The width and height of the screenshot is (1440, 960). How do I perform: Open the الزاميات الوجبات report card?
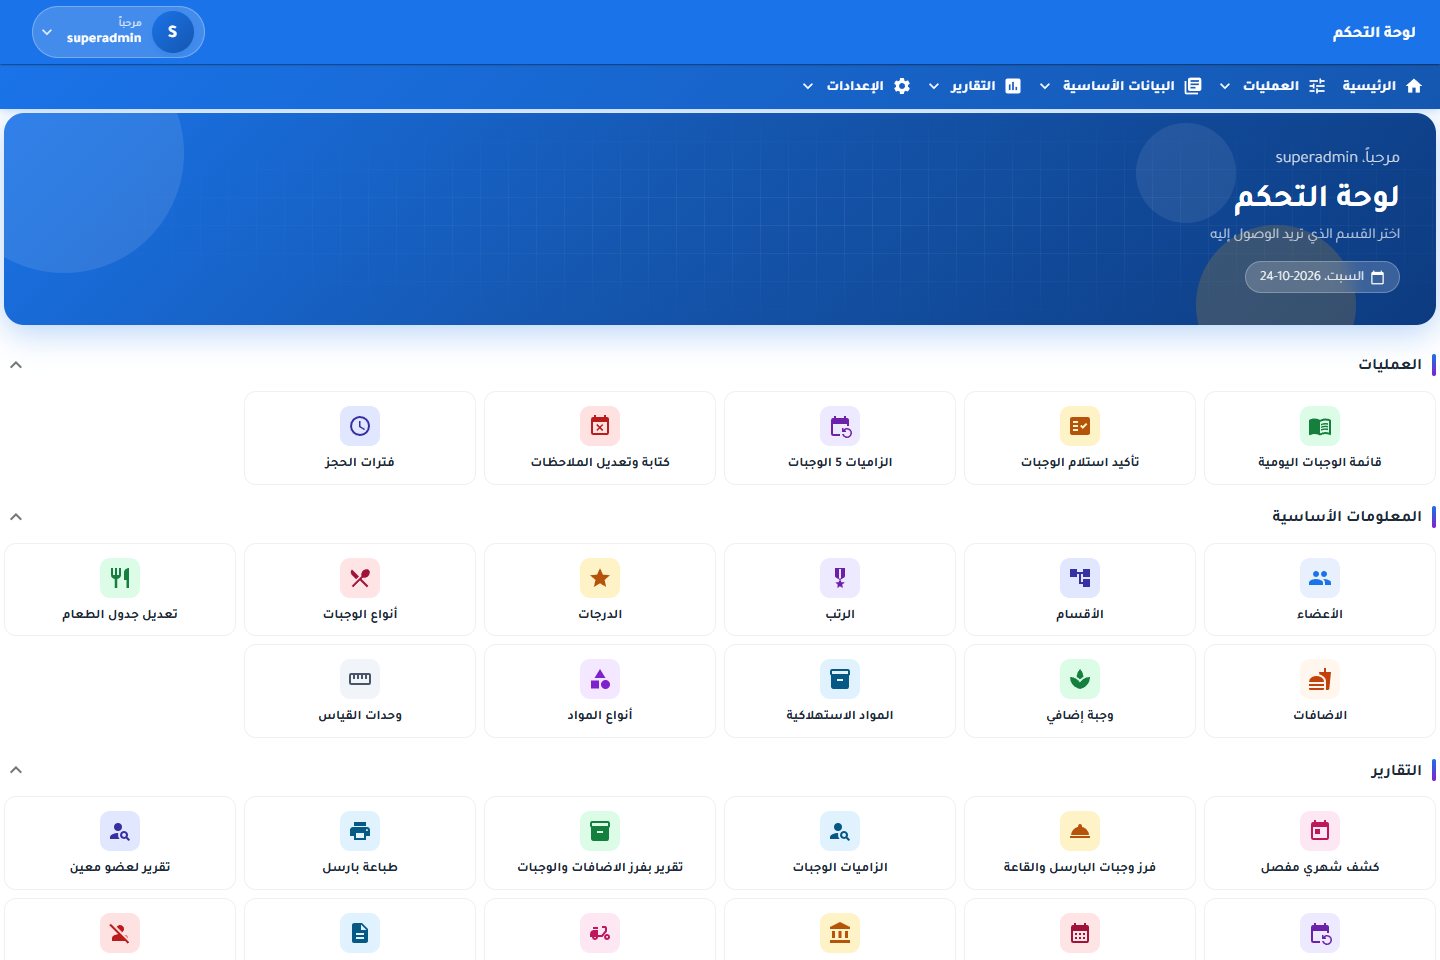pyautogui.click(x=840, y=843)
